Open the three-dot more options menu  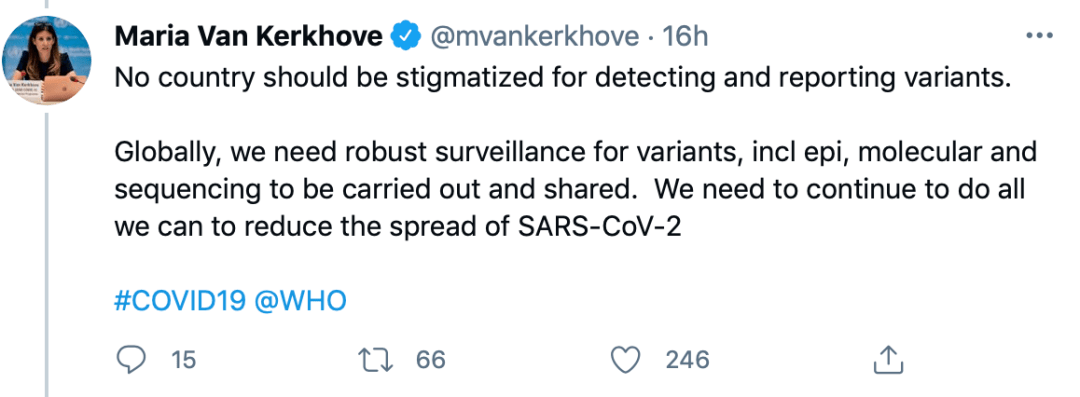[x=1039, y=36]
